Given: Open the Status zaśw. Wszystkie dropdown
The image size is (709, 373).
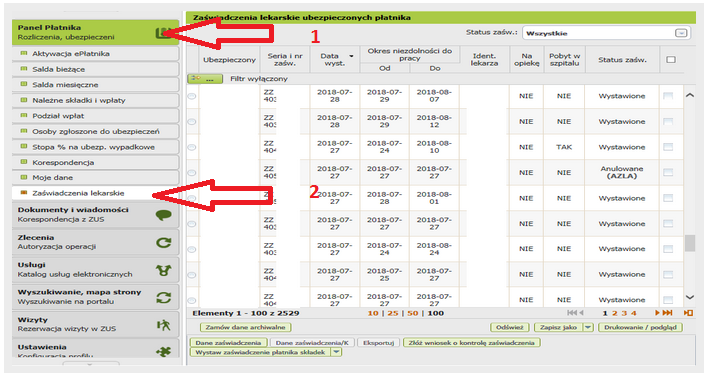Looking at the screenshot, I should click(606, 33).
